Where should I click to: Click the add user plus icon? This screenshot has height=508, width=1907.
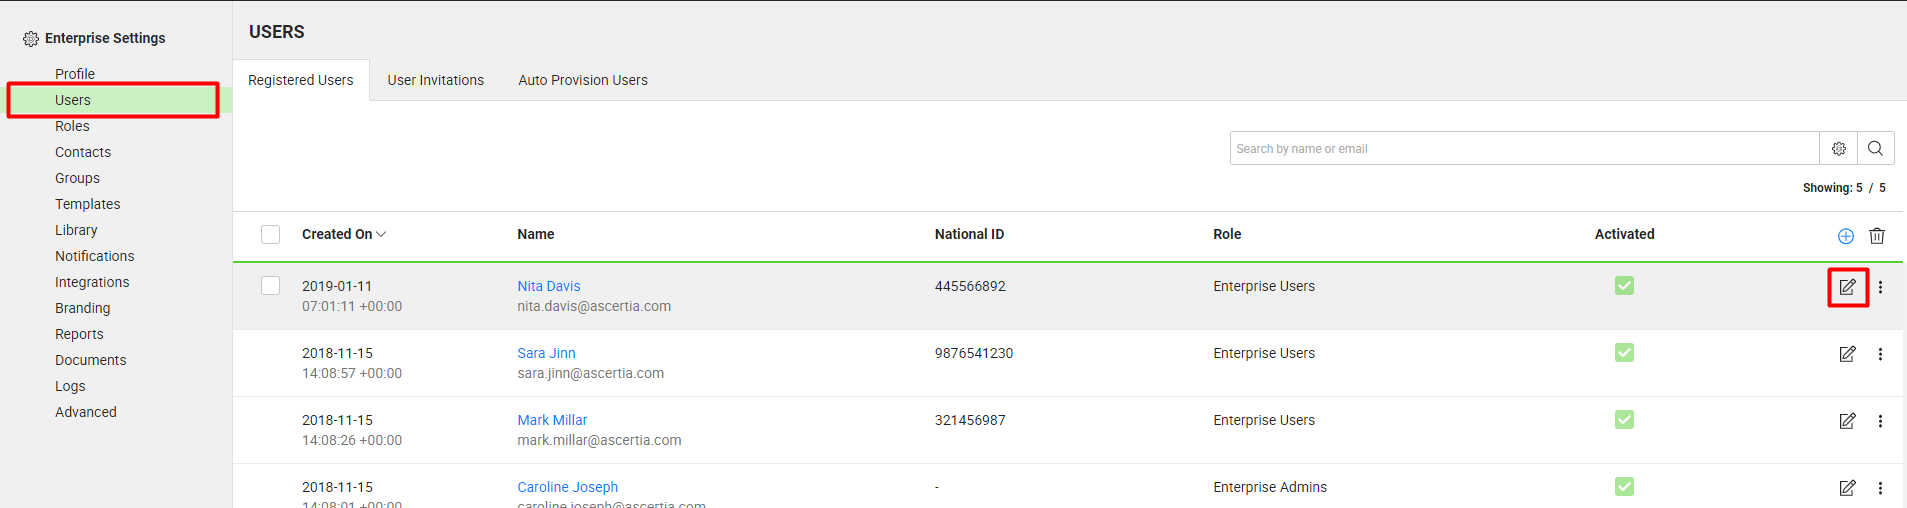pos(1845,236)
